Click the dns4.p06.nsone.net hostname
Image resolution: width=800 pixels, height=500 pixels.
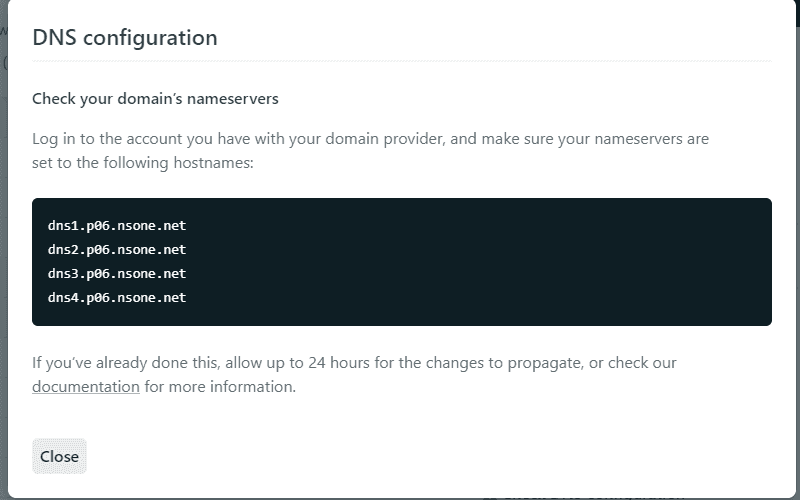117,297
